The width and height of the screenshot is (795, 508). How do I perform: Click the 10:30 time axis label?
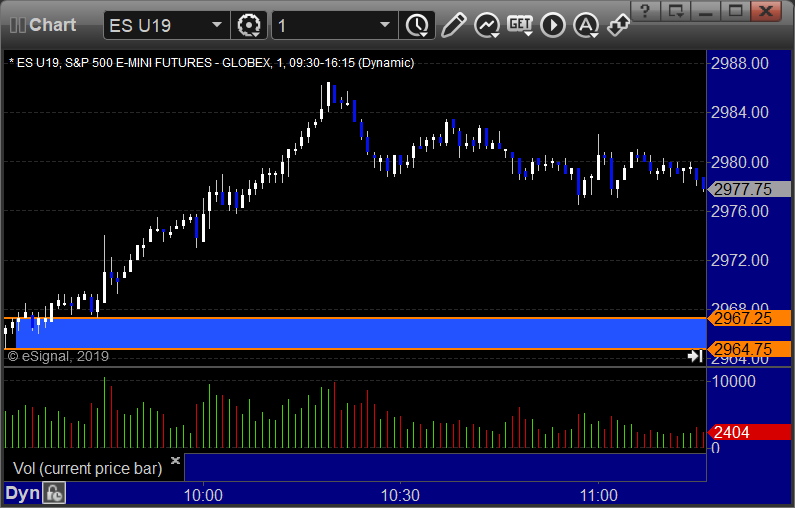point(400,495)
